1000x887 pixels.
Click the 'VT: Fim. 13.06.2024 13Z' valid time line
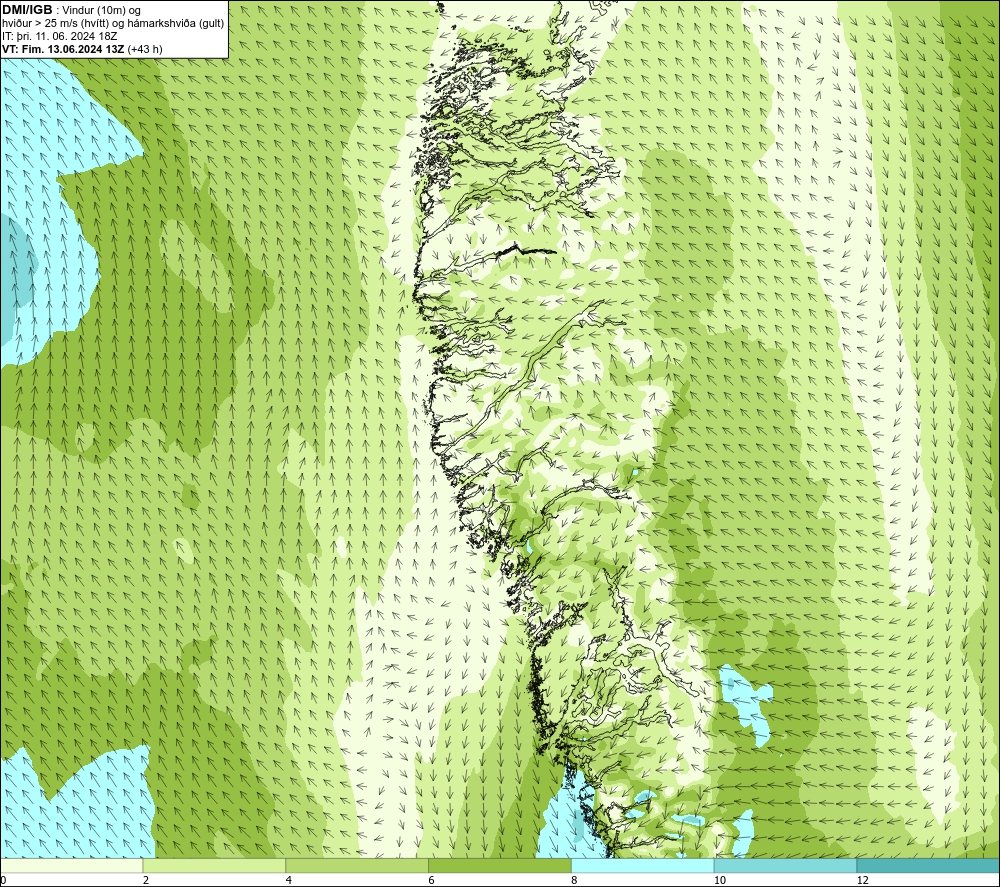[x=82, y=48]
